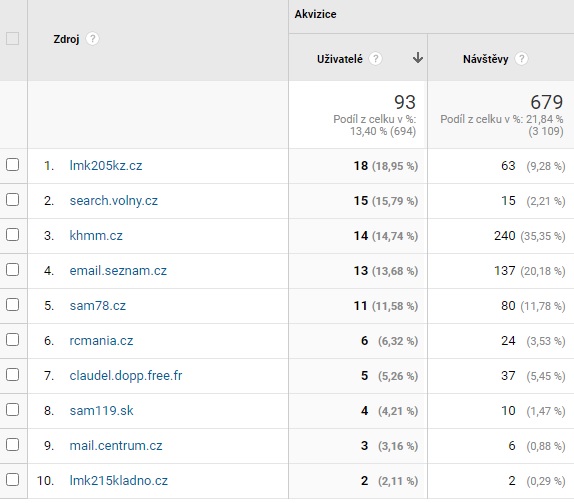Select the khmm.cz row checkbox

tap(12, 235)
